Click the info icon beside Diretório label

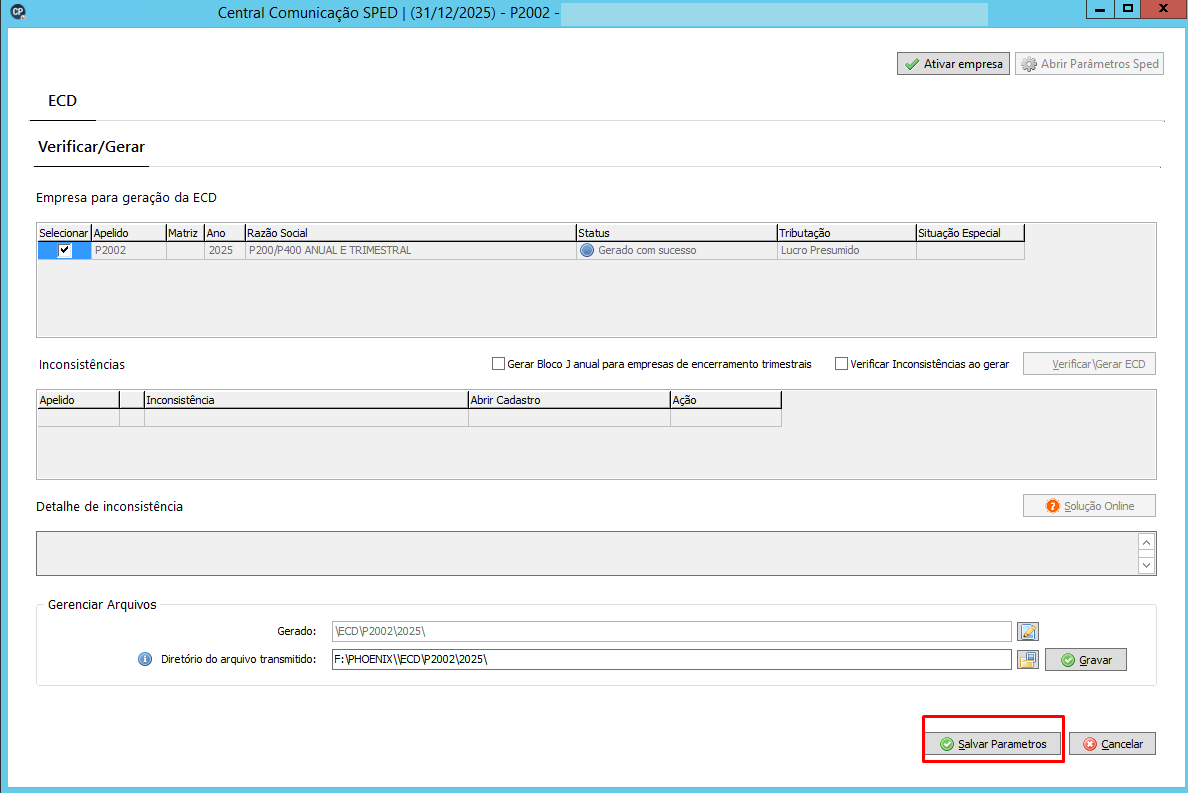(x=145, y=659)
